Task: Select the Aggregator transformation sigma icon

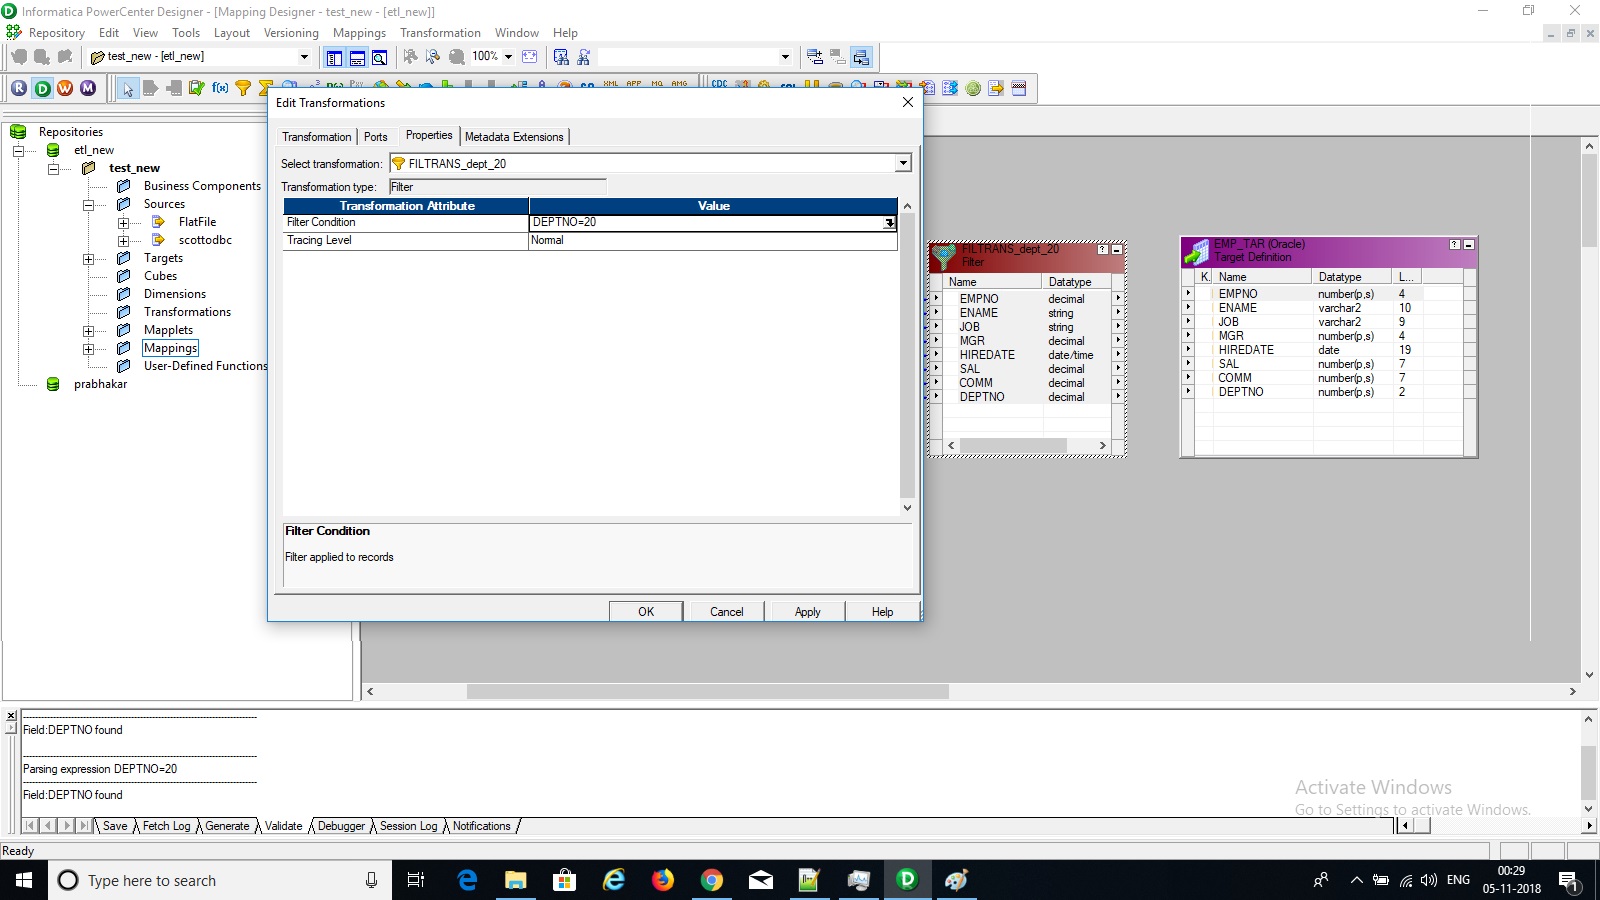Action: (x=265, y=88)
